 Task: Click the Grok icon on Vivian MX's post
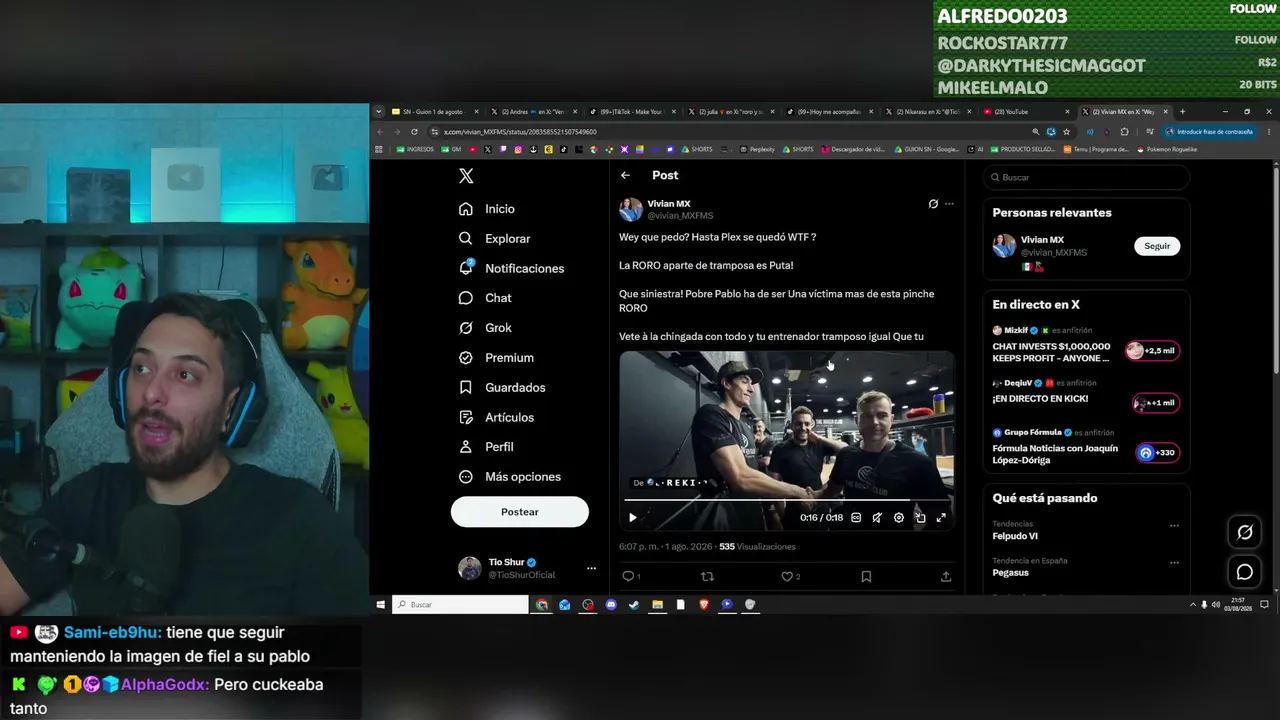933,204
